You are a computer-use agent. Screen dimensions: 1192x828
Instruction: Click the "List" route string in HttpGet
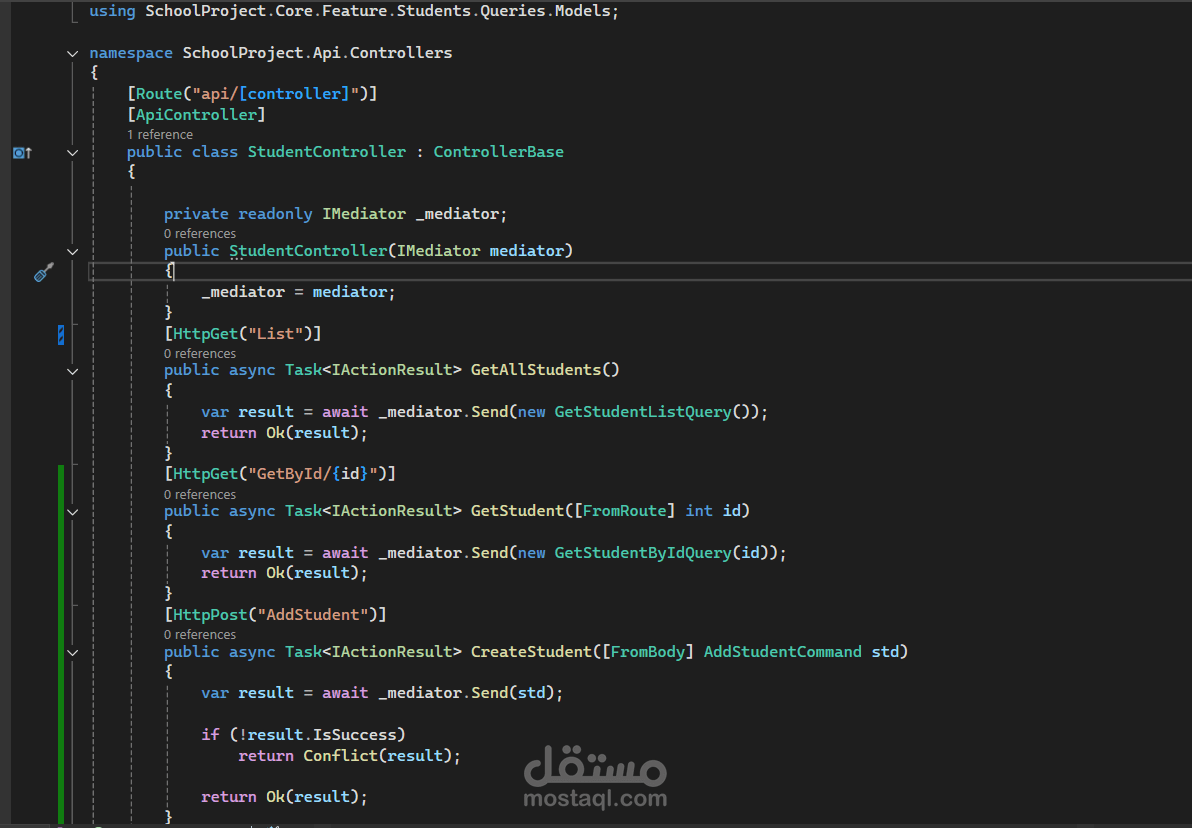click(x=275, y=333)
